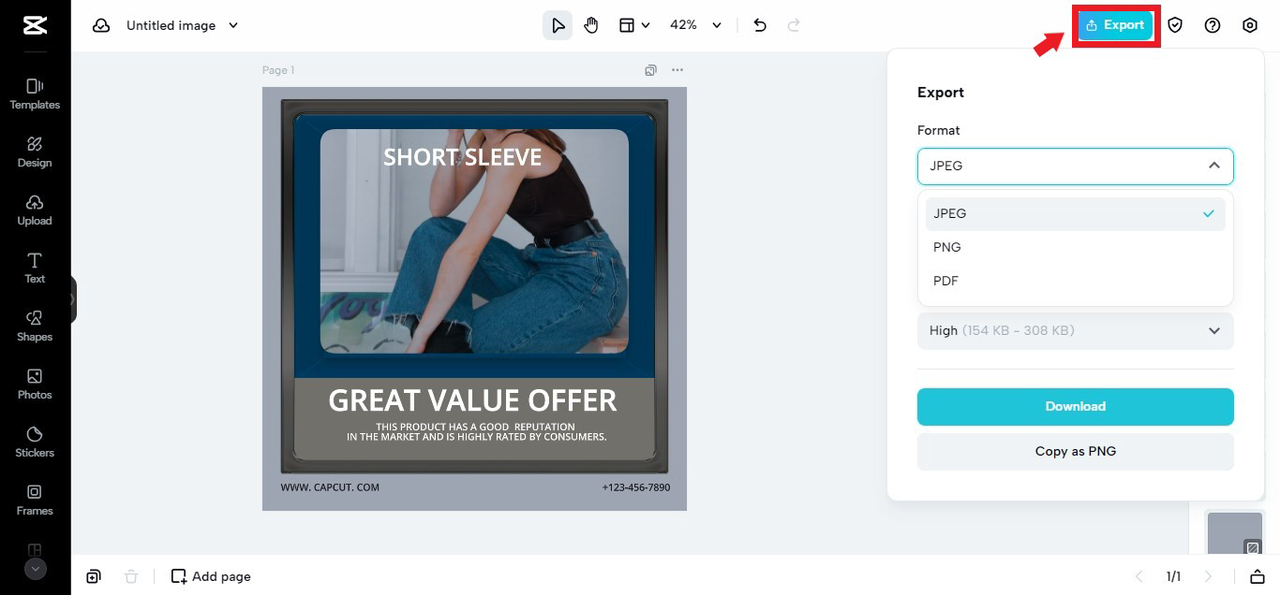Select the pointer selection tool
1280x595 pixels.
click(558, 25)
